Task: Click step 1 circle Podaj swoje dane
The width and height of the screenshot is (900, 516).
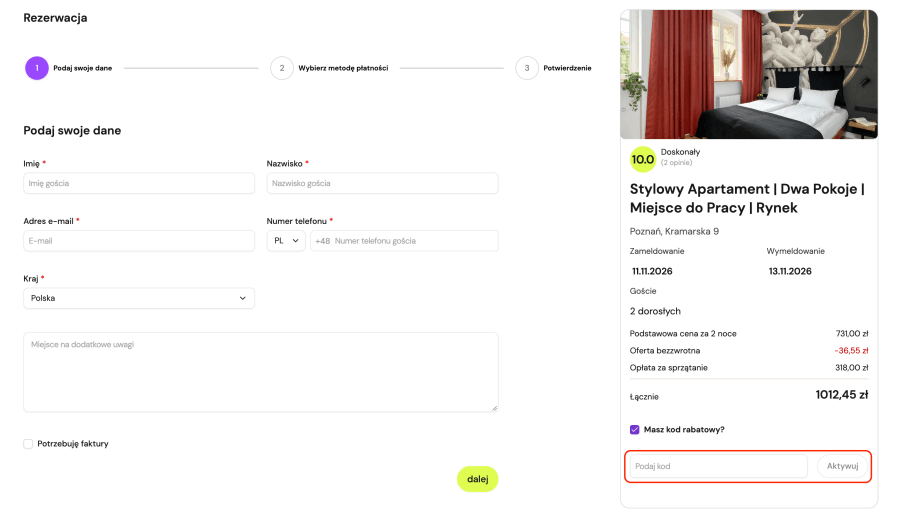Action: tap(37, 68)
